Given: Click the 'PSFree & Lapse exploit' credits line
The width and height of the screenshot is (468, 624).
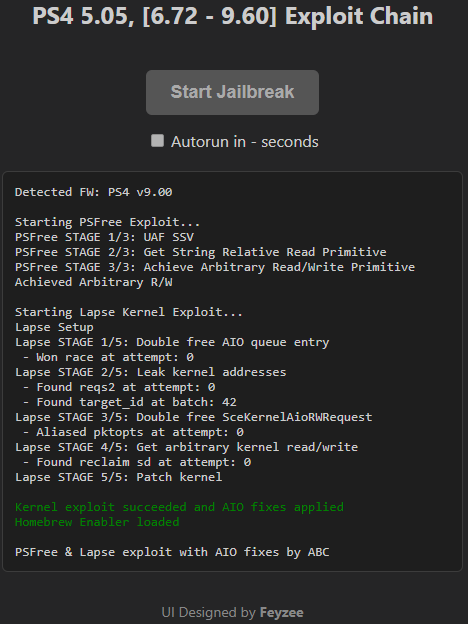Looking at the screenshot, I should (x=172, y=552).
